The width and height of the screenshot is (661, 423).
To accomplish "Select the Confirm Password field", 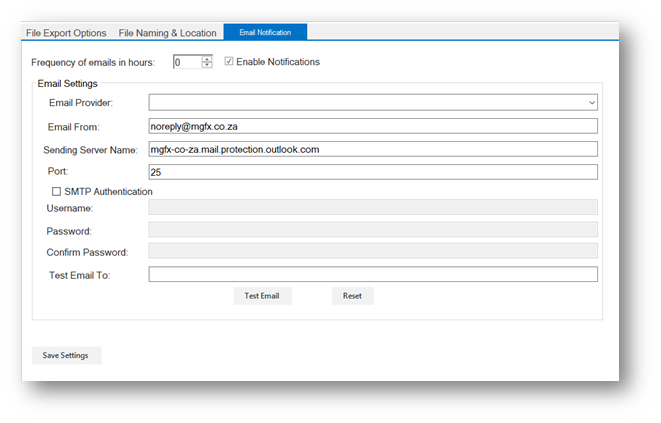I will pyautogui.click(x=372, y=251).
